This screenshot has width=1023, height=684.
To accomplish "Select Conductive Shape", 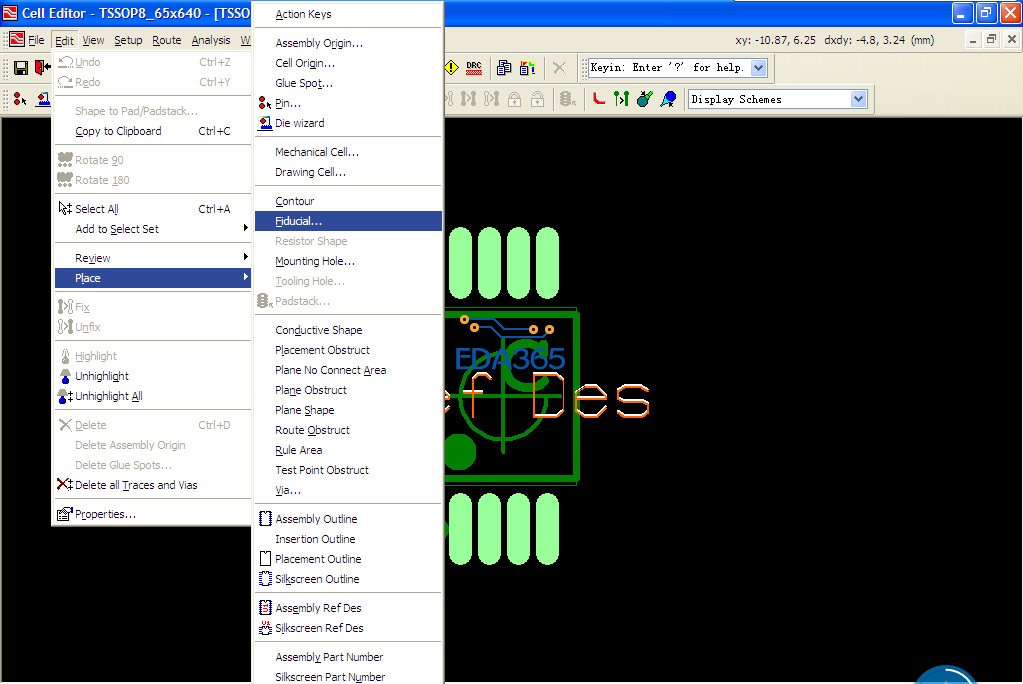I will pyautogui.click(x=348, y=330).
